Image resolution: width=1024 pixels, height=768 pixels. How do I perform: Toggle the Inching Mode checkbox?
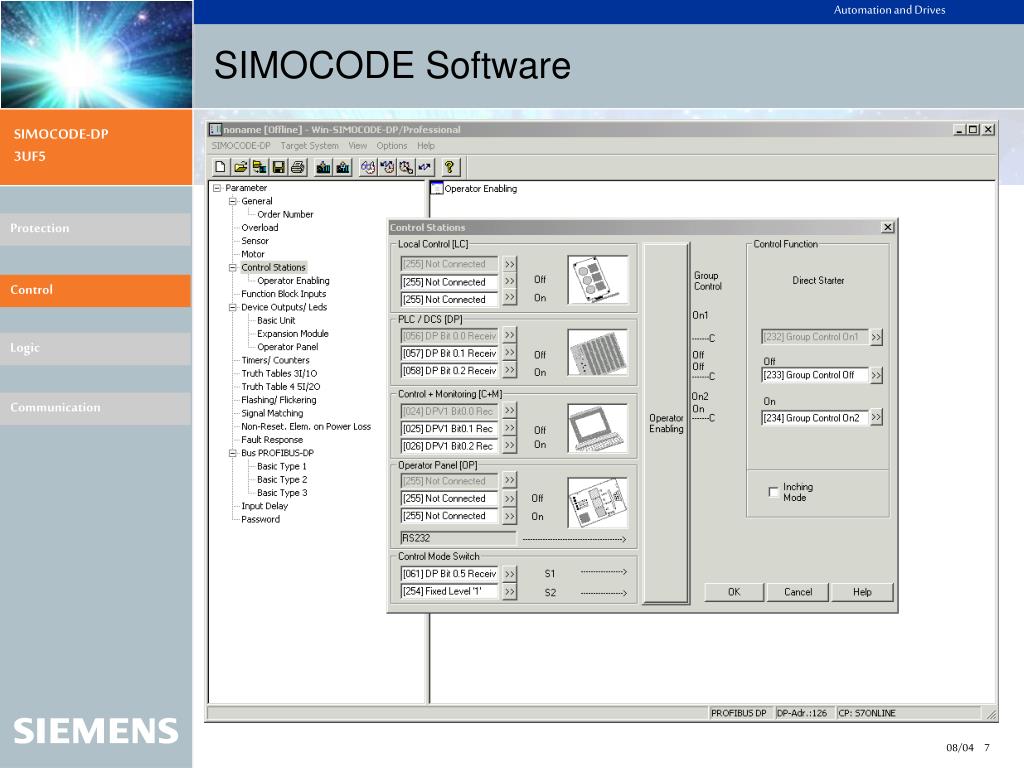click(x=773, y=492)
